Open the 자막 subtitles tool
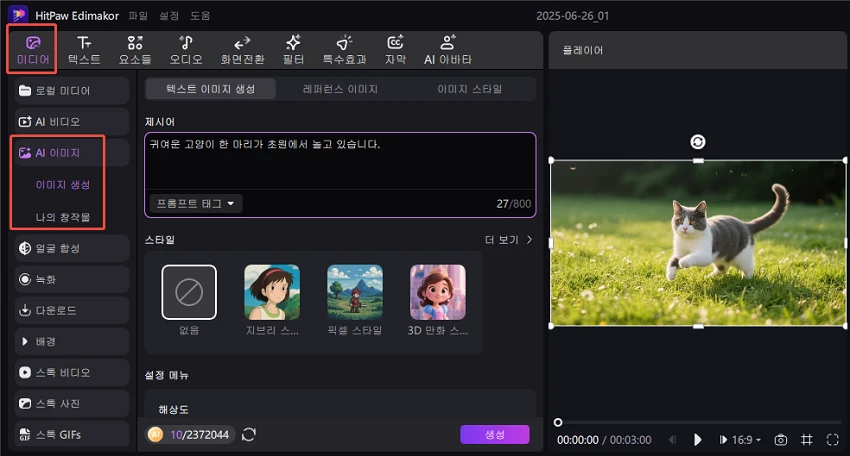Screen dimensions: 850x456 click(x=395, y=50)
